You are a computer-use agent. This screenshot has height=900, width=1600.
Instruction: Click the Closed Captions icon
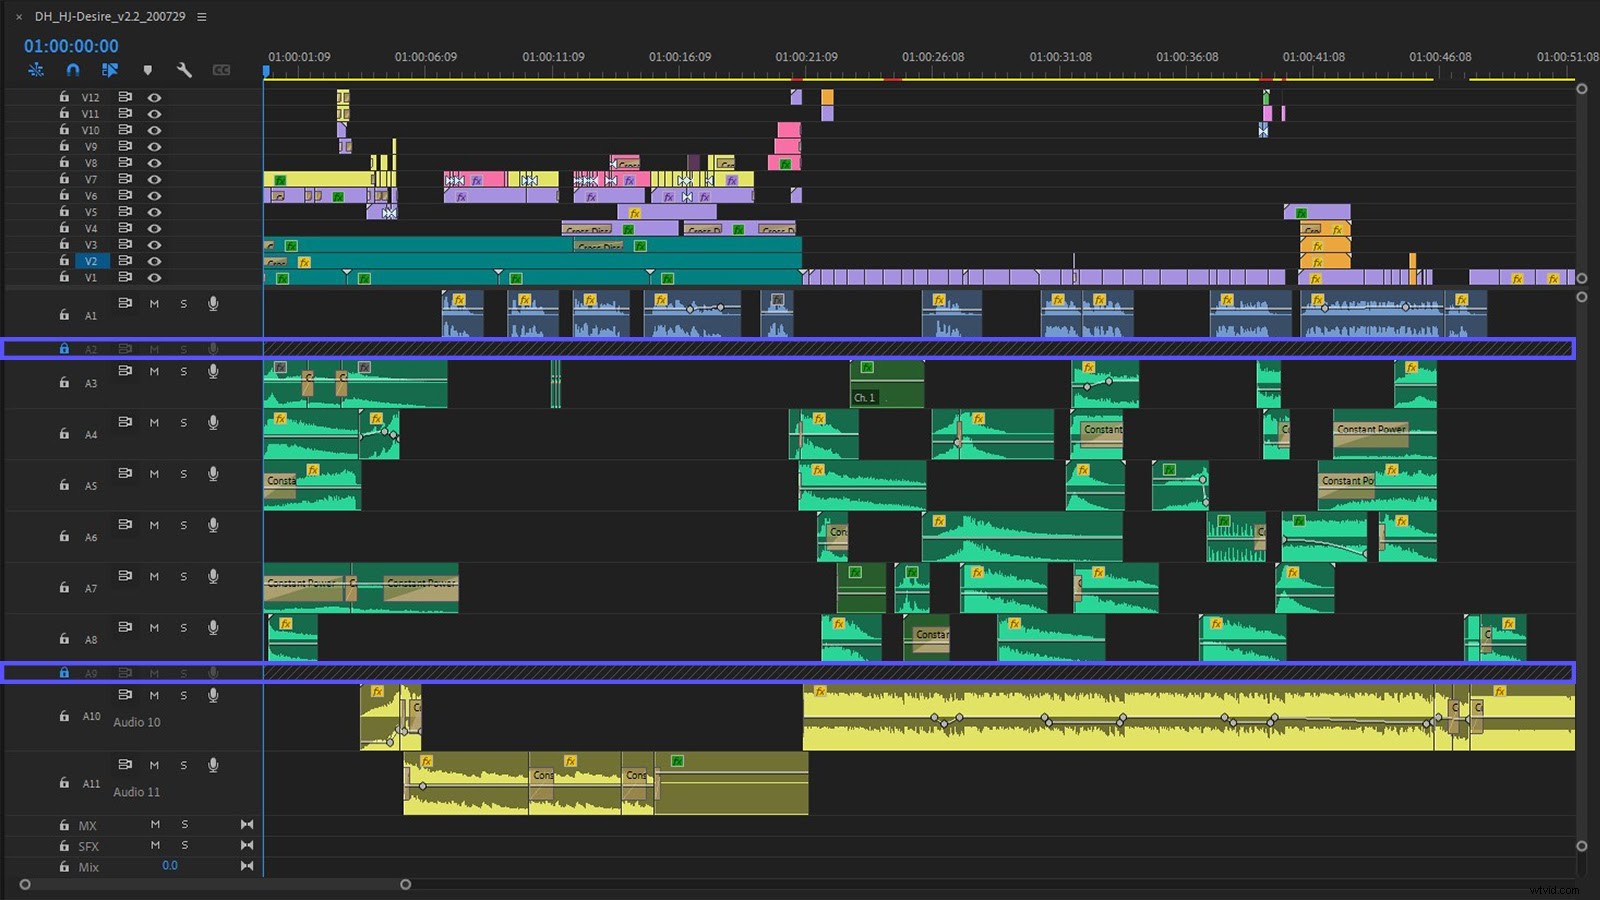click(x=221, y=70)
